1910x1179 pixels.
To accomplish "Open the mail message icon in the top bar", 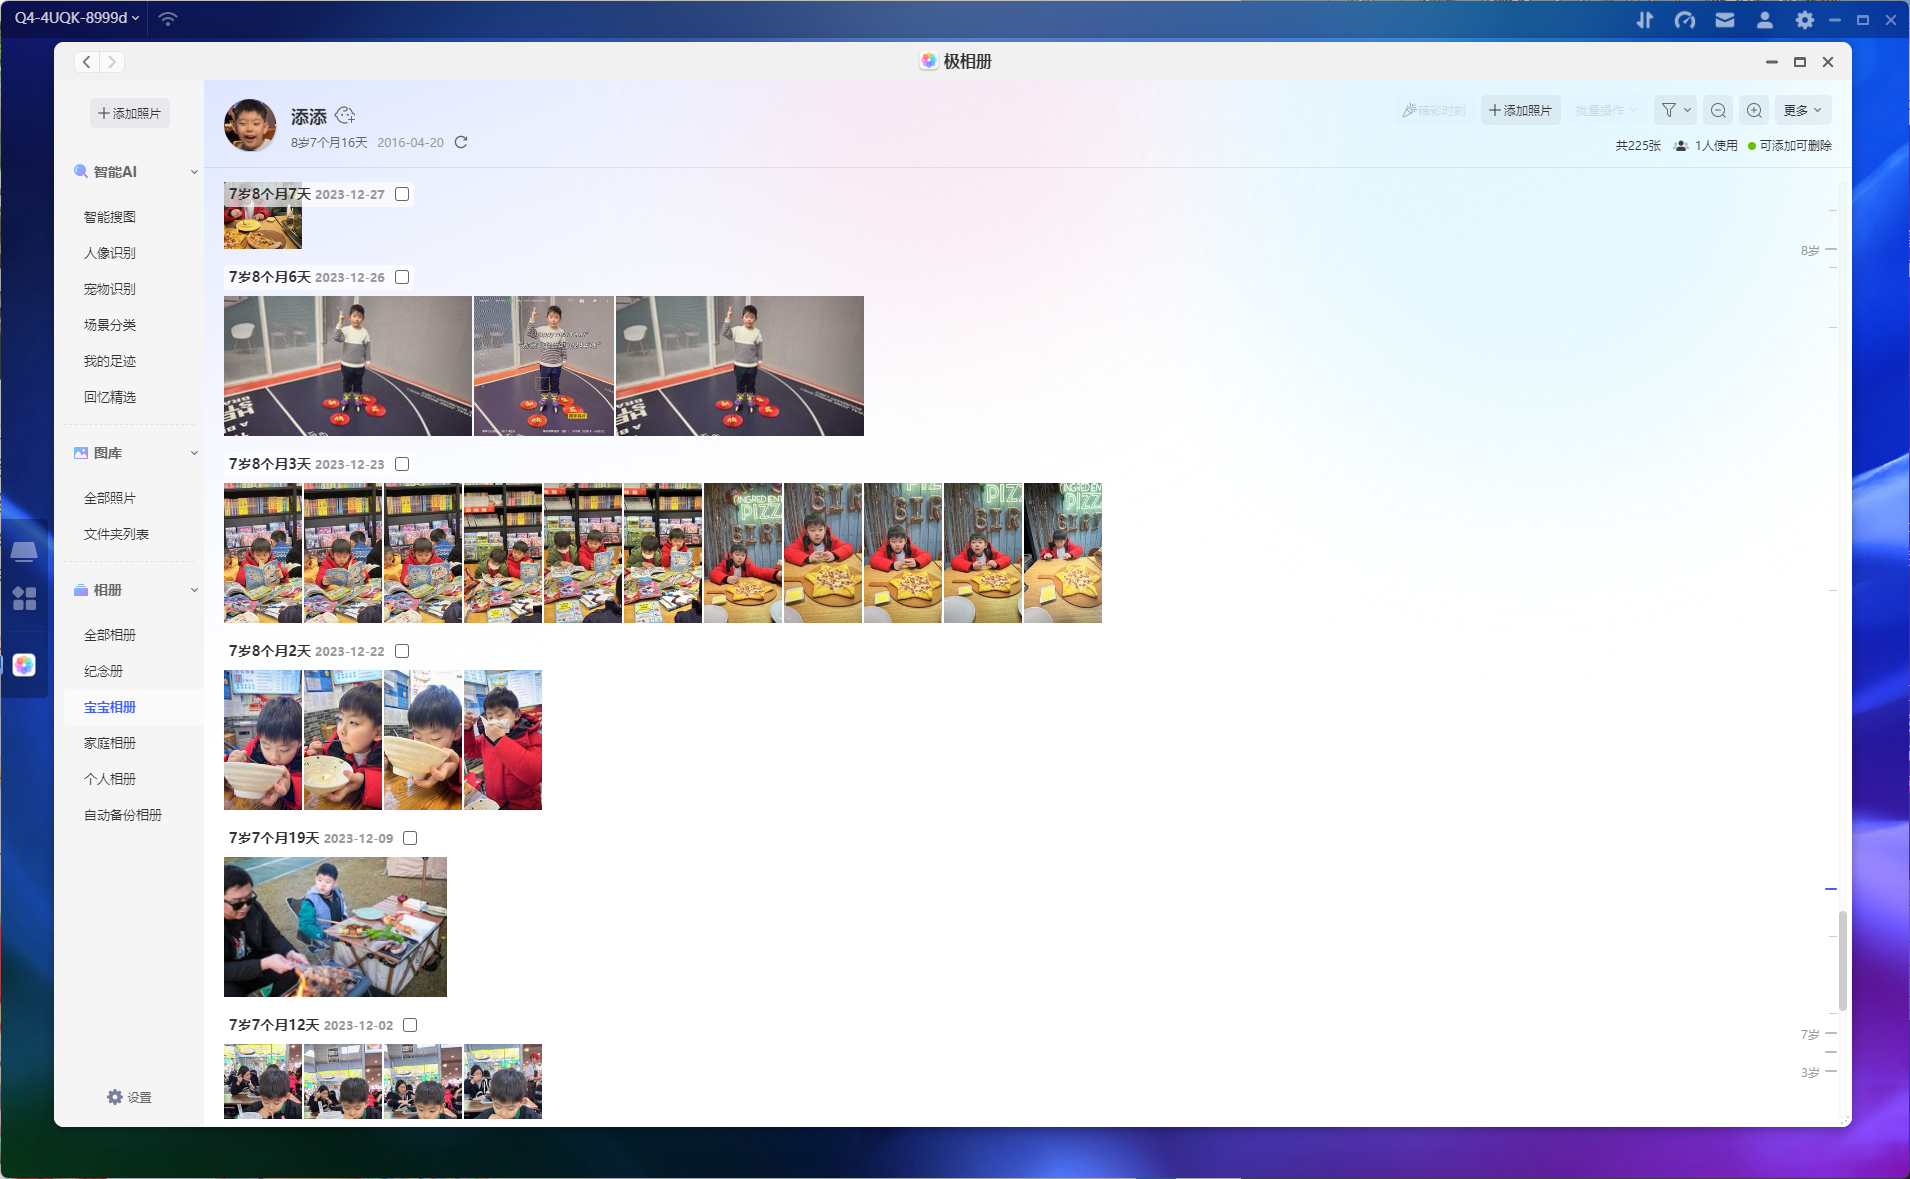I will pyautogui.click(x=1725, y=19).
